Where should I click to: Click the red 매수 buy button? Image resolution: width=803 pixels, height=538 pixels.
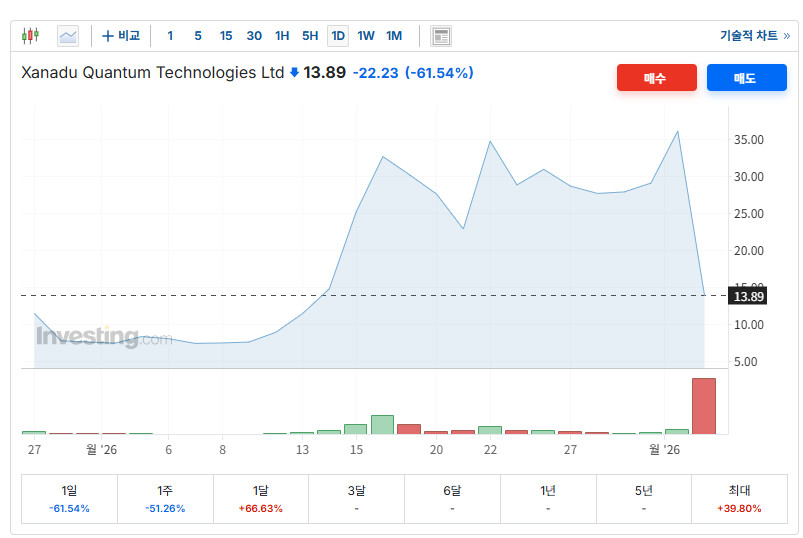click(x=657, y=78)
